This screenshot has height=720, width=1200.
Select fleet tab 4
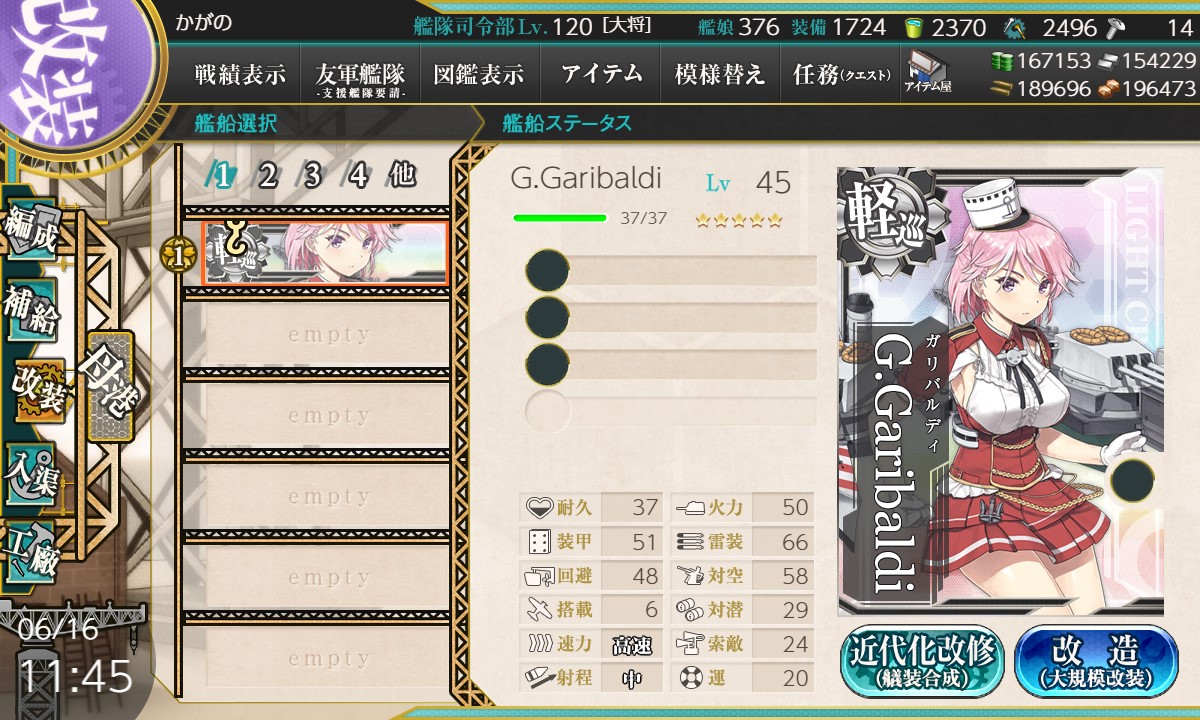pos(357,176)
